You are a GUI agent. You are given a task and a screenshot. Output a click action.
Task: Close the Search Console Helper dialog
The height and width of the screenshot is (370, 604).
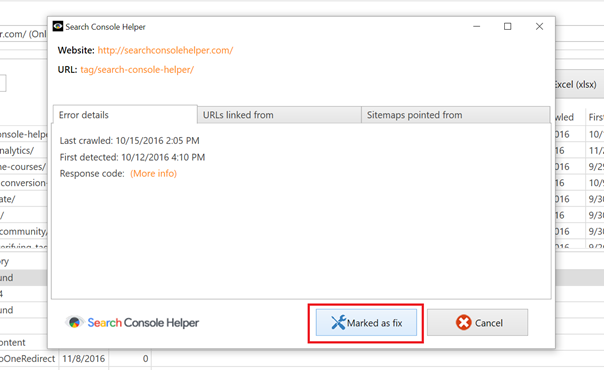coord(539,27)
